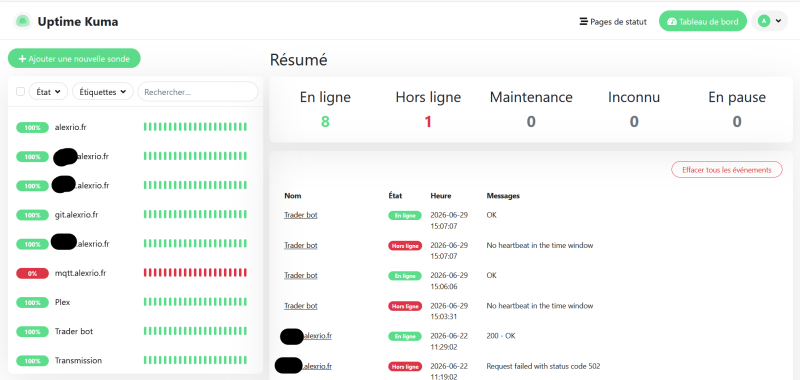Click the heartbeat bar of git.alexrio.fr

click(195, 214)
